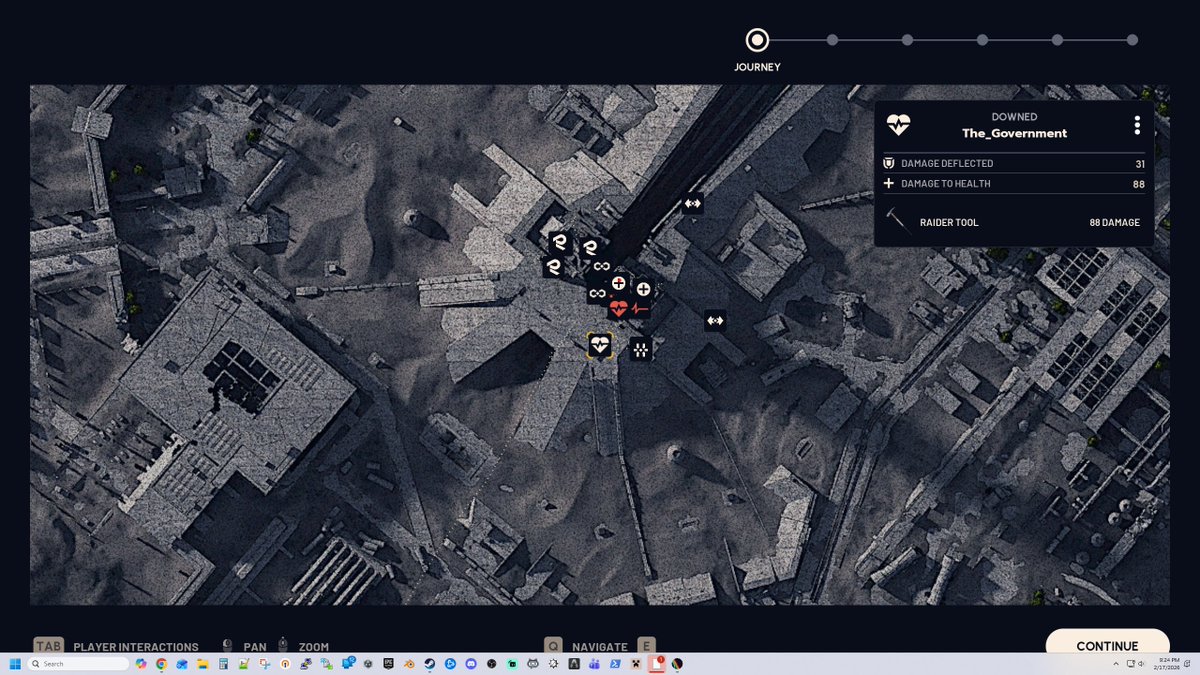
Task: Jump to the third progress step dot
Action: pos(907,40)
